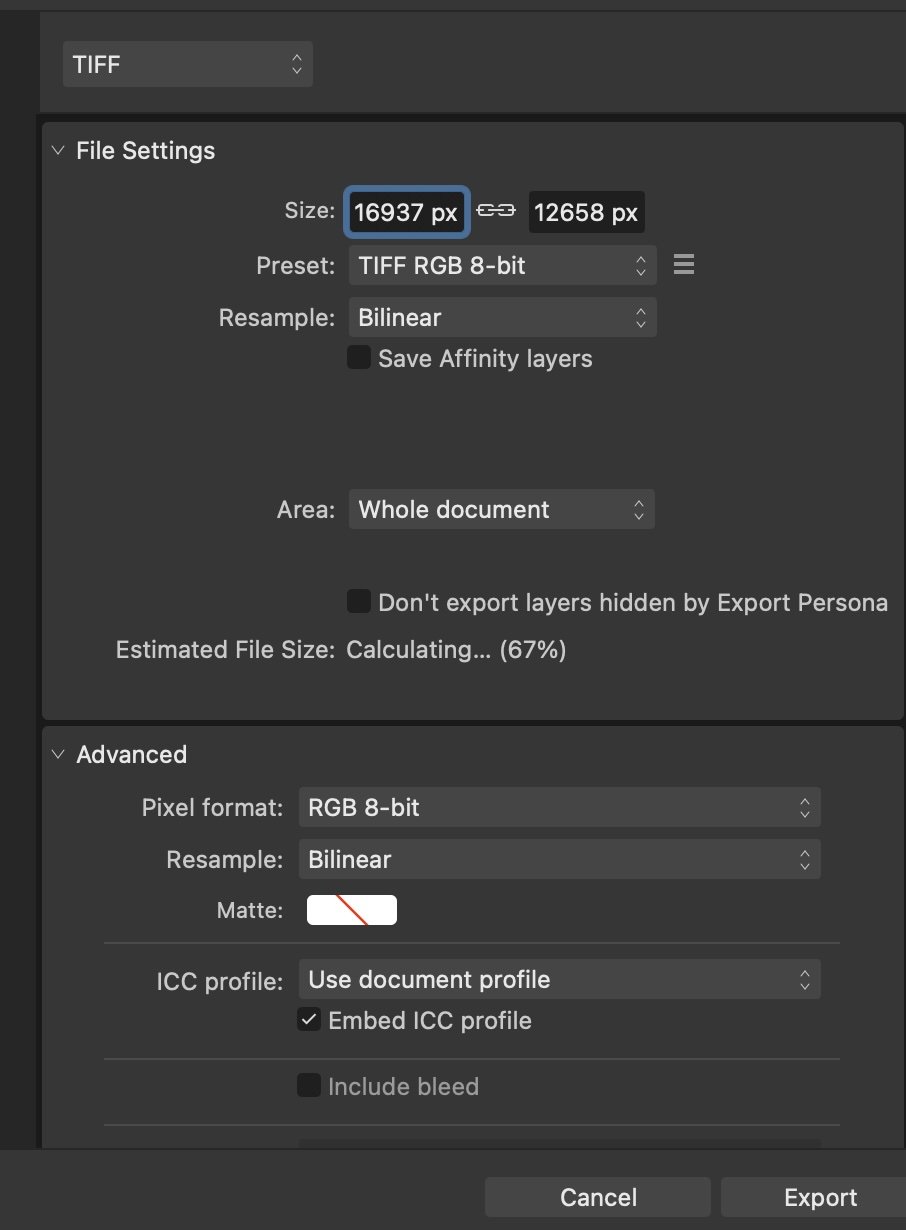Image resolution: width=906 pixels, height=1230 pixels.
Task: Uncheck Embed ICC profile
Action: point(310,1020)
